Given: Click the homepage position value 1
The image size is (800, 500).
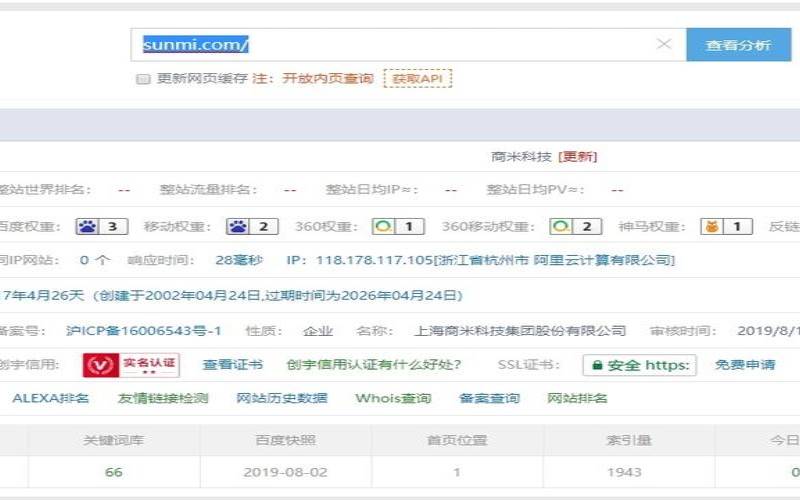Looking at the screenshot, I should 457,472.
